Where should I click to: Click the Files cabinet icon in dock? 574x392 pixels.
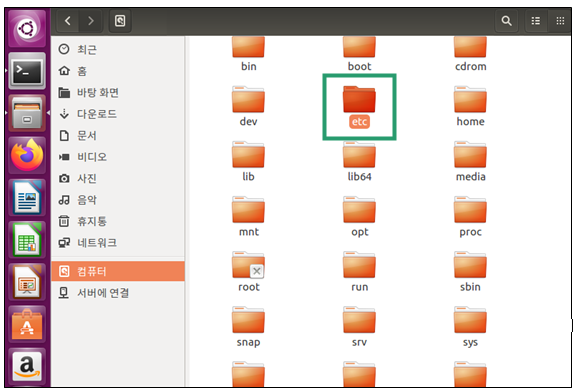[27, 113]
